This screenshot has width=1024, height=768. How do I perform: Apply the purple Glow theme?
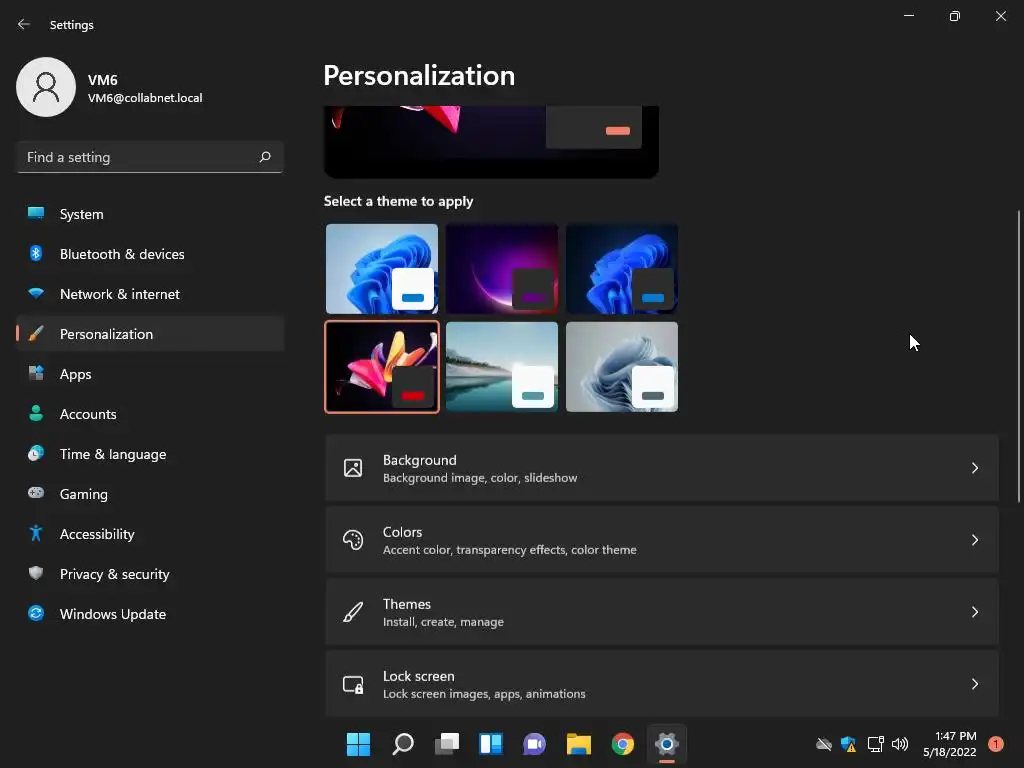pos(502,268)
